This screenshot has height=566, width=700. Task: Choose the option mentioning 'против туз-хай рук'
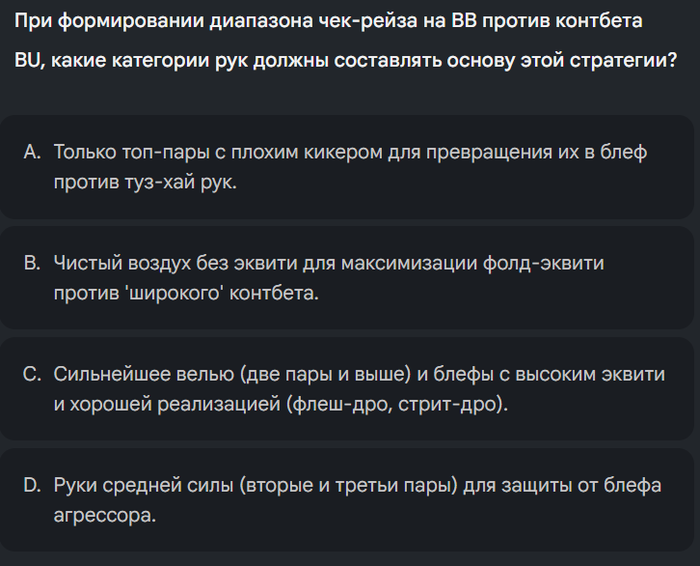(347, 167)
